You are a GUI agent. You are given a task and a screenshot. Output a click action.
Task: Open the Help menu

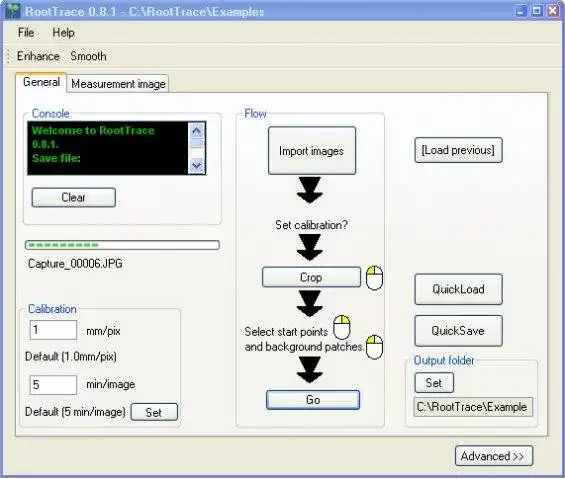pyautogui.click(x=63, y=32)
